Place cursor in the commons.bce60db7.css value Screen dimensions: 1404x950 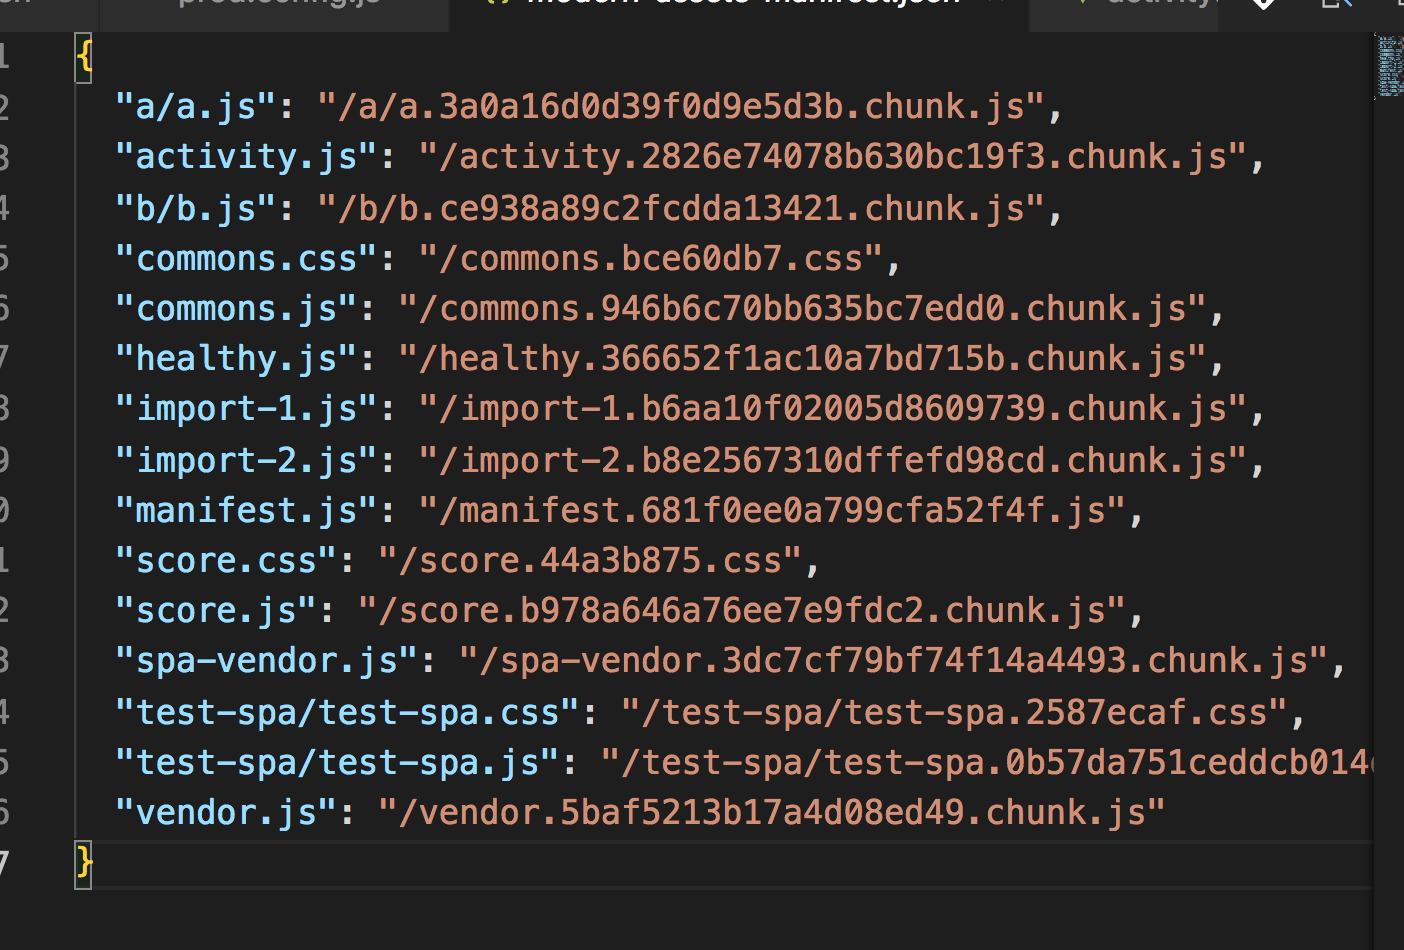651,258
